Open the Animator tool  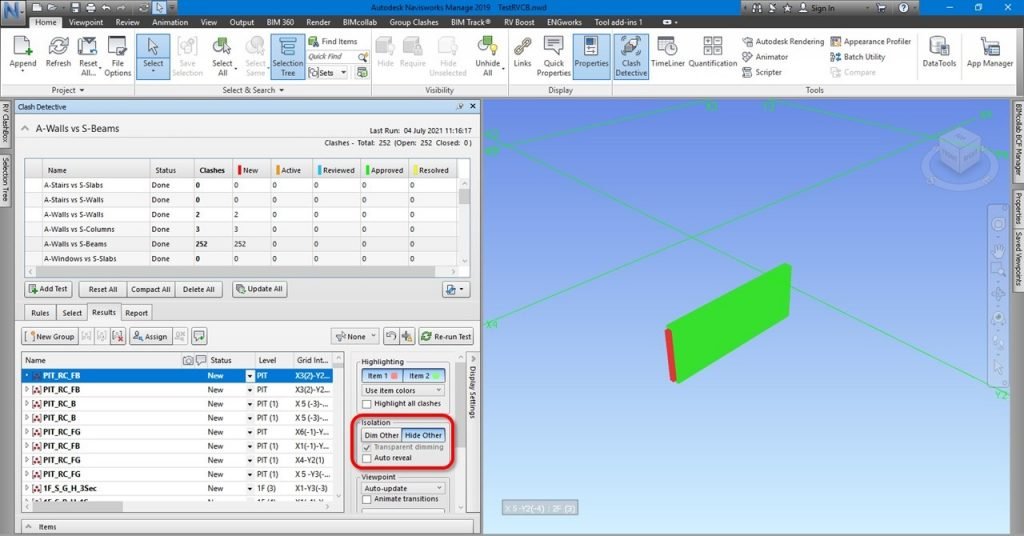pos(765,57)
